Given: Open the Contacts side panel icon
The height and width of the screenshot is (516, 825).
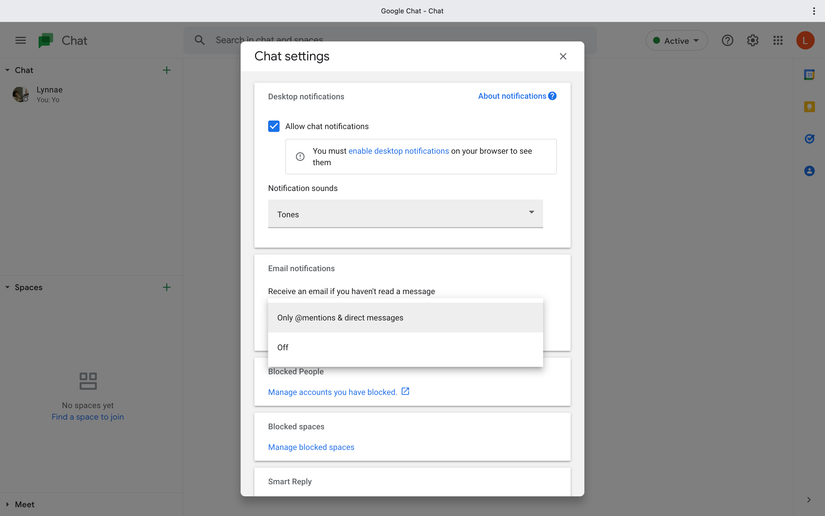Looking at the screenshot, I should tap(809, 171).
